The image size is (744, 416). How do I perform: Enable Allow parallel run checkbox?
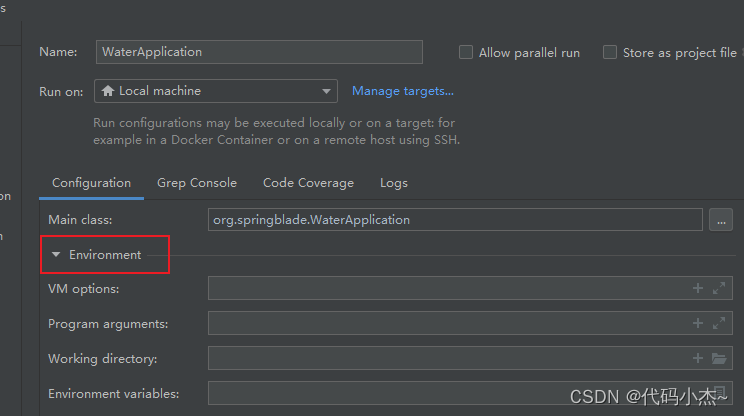465,52
